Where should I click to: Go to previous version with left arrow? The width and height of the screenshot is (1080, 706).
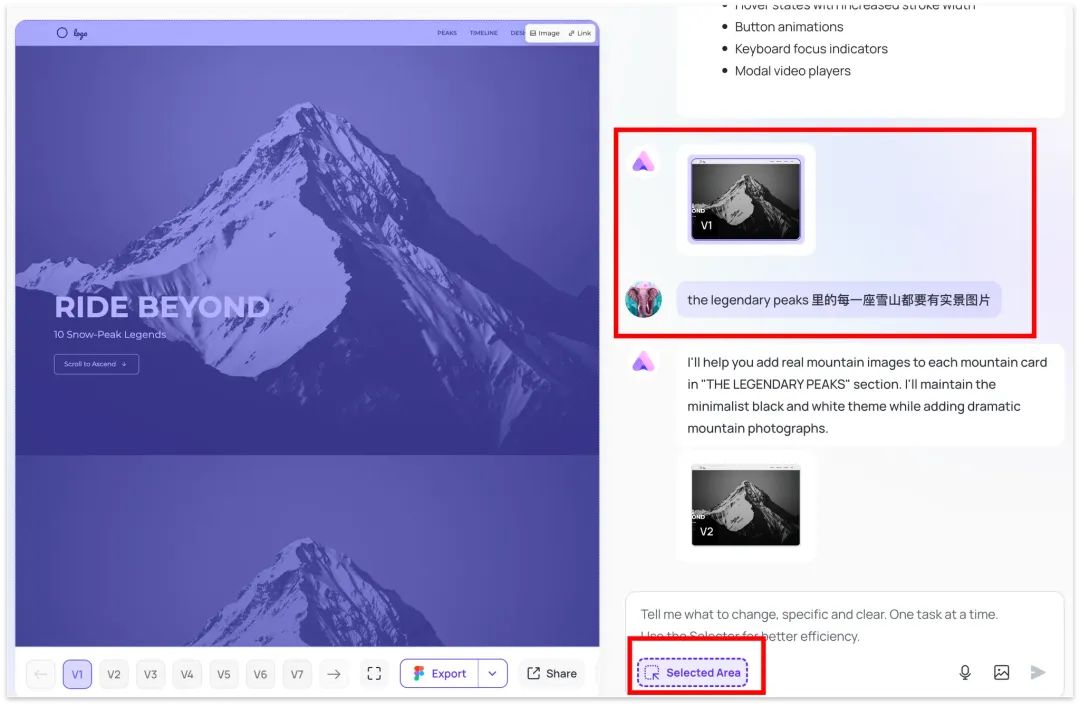point(41,674)
